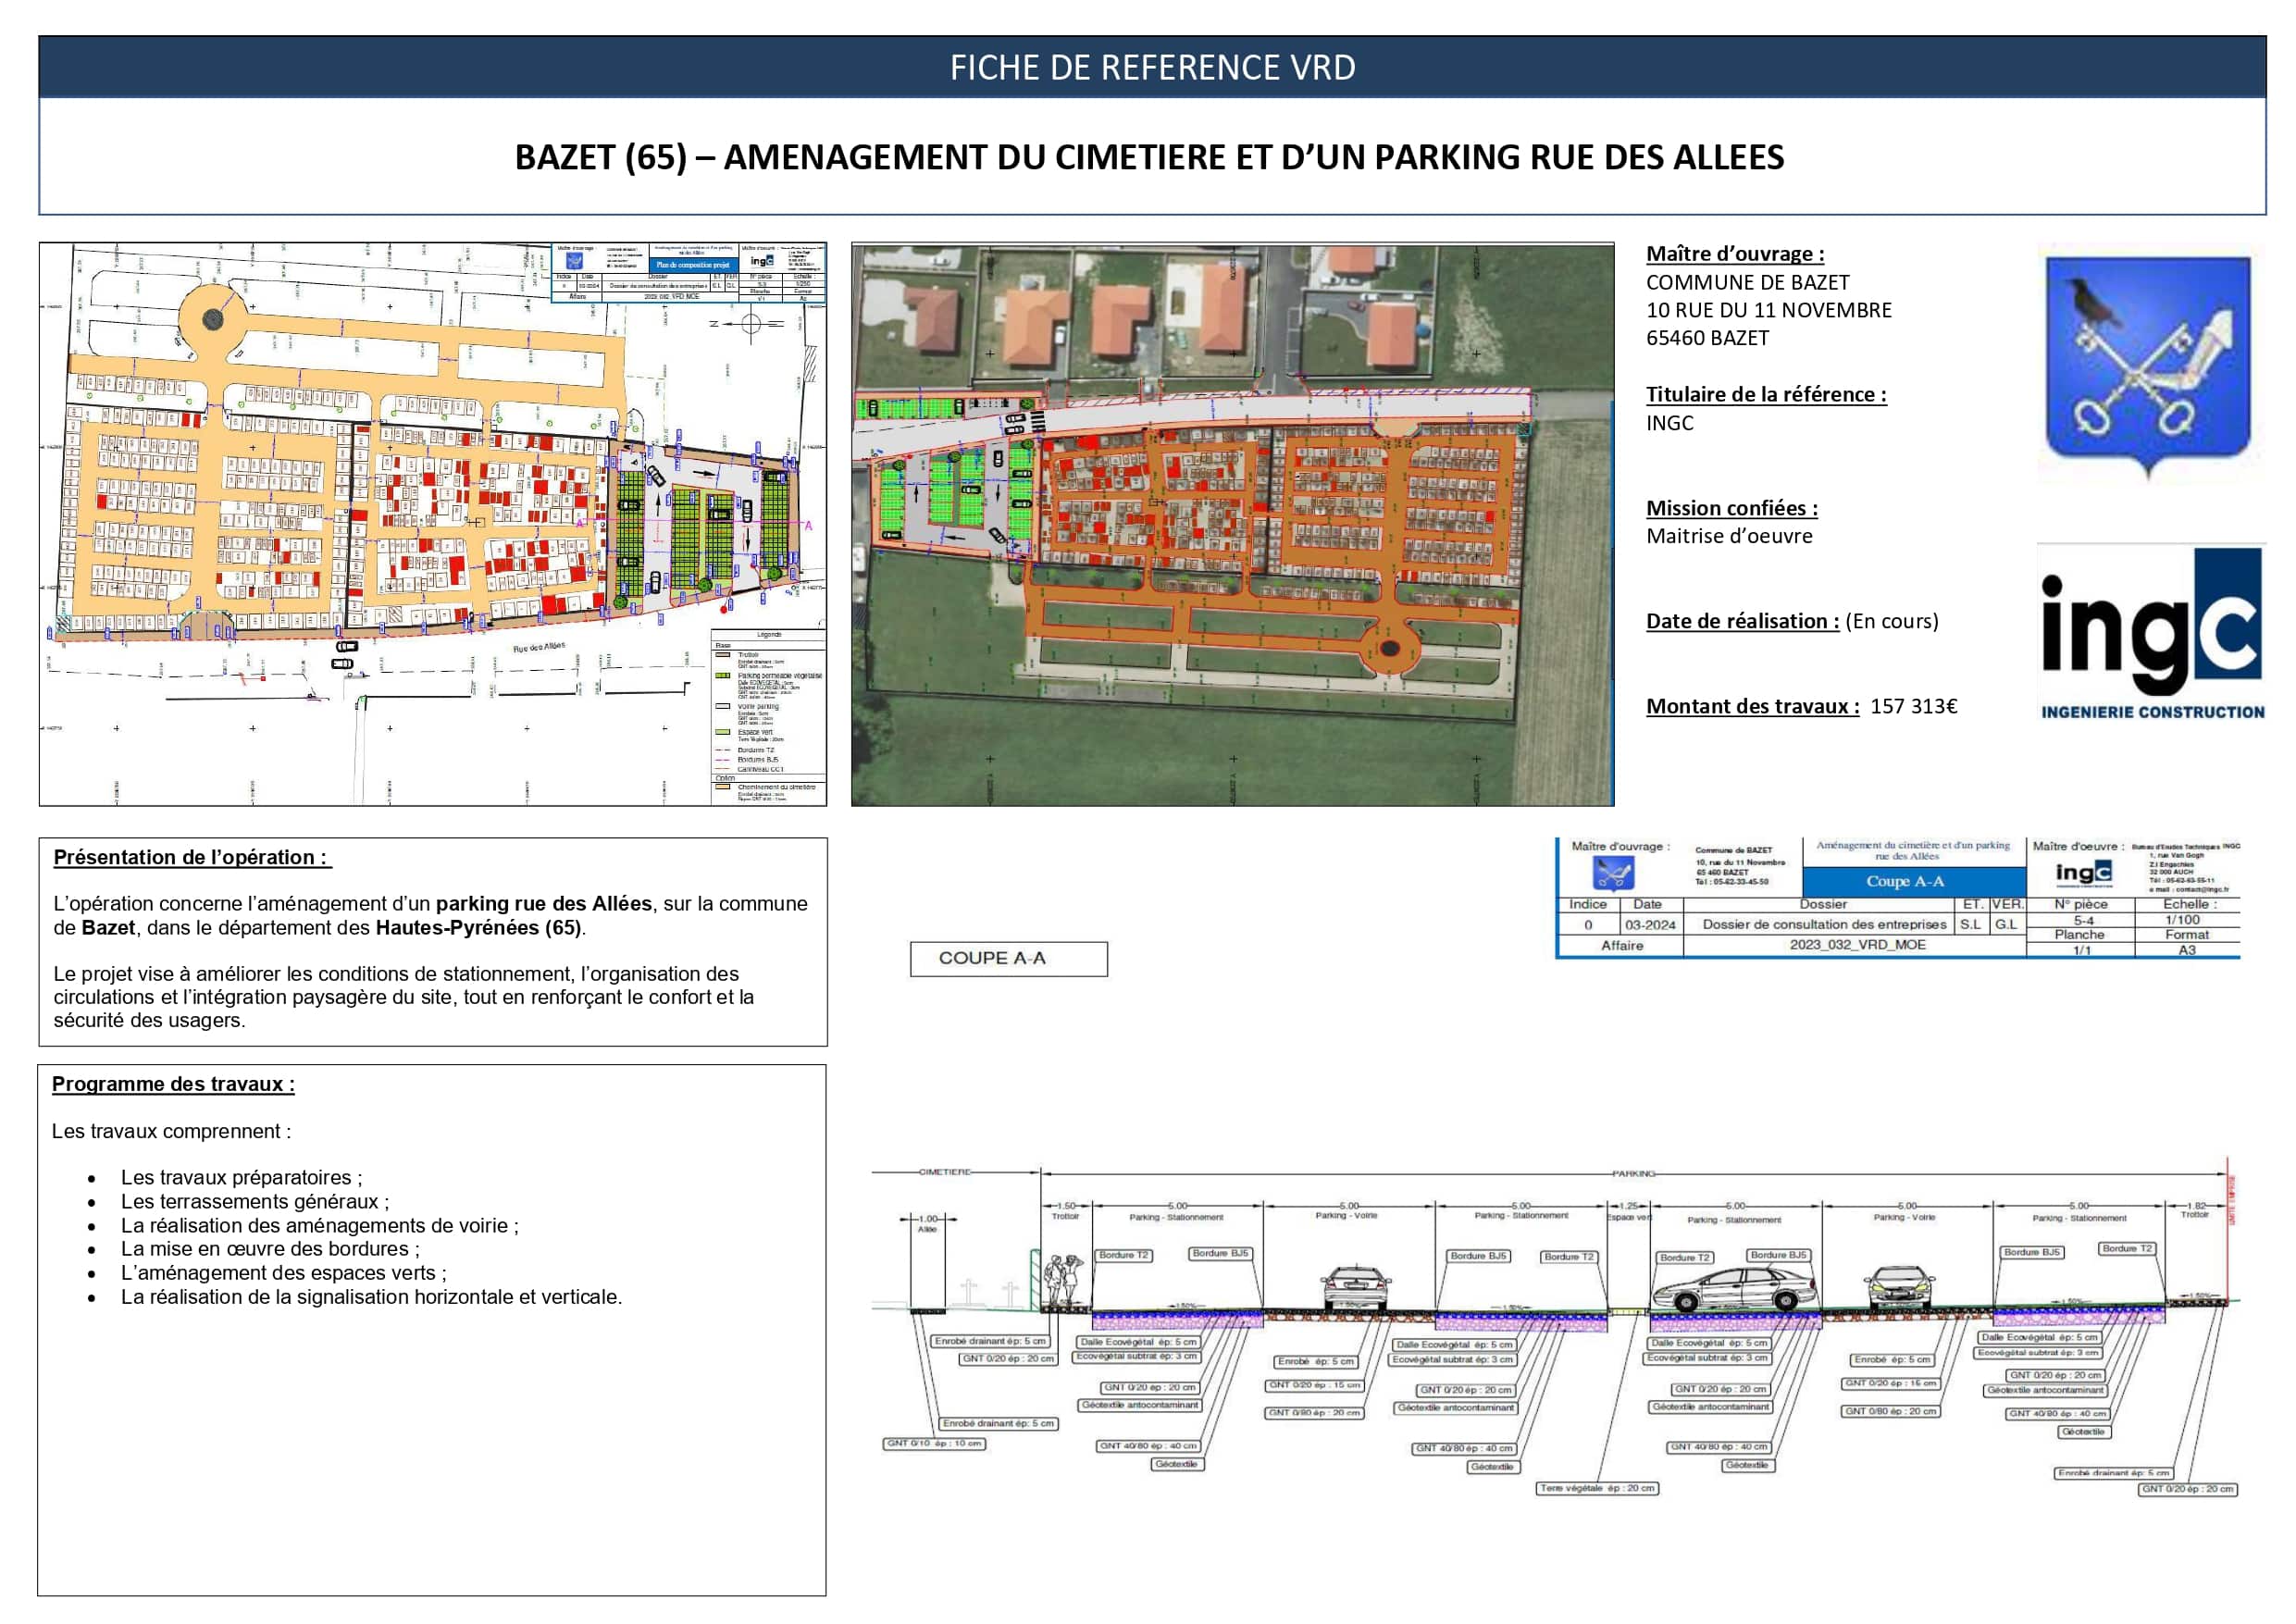Click the small INGC logo in the title block

[2082, 873]
